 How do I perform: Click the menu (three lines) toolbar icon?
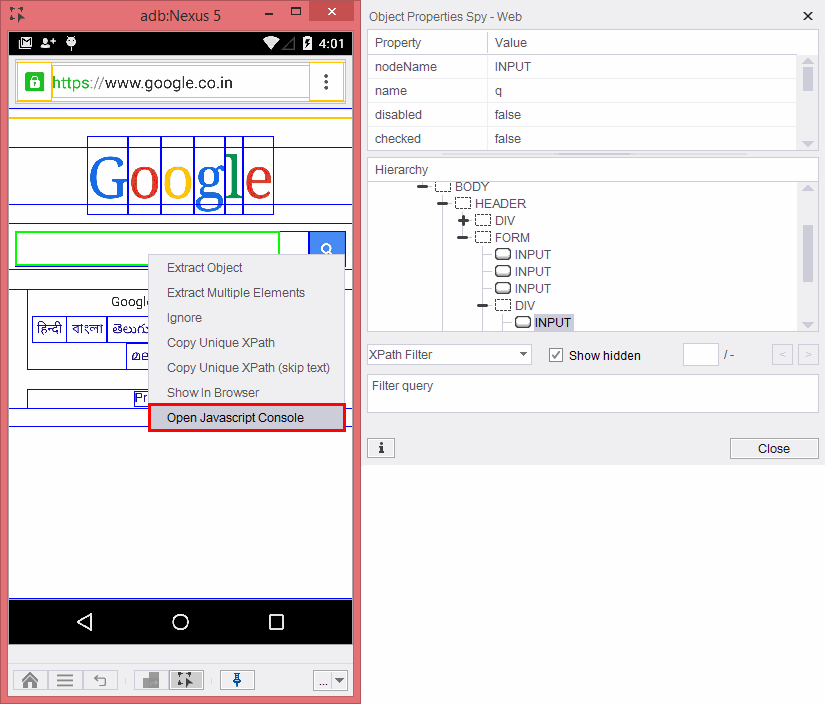(x=65, y=680)
